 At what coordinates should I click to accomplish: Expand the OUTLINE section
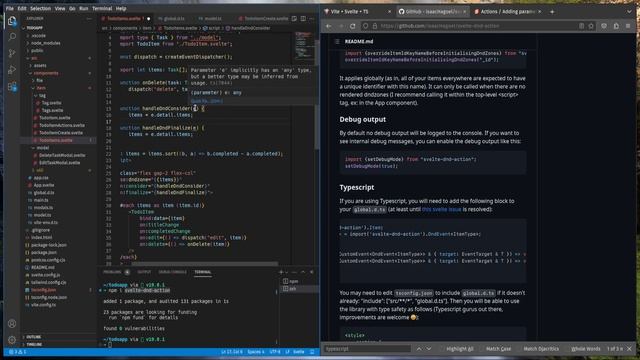33,337
